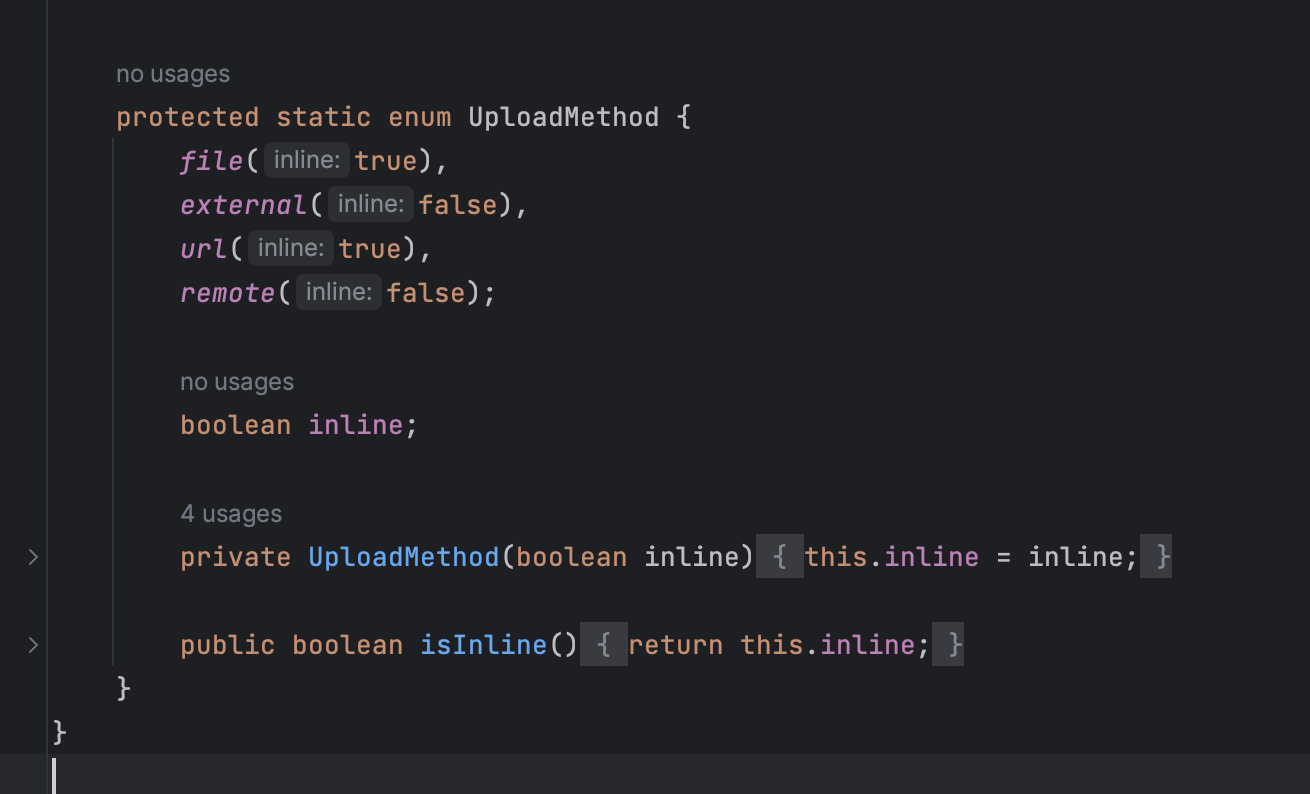Expand the folded isInline method via gutter chevron

point(33,645)
